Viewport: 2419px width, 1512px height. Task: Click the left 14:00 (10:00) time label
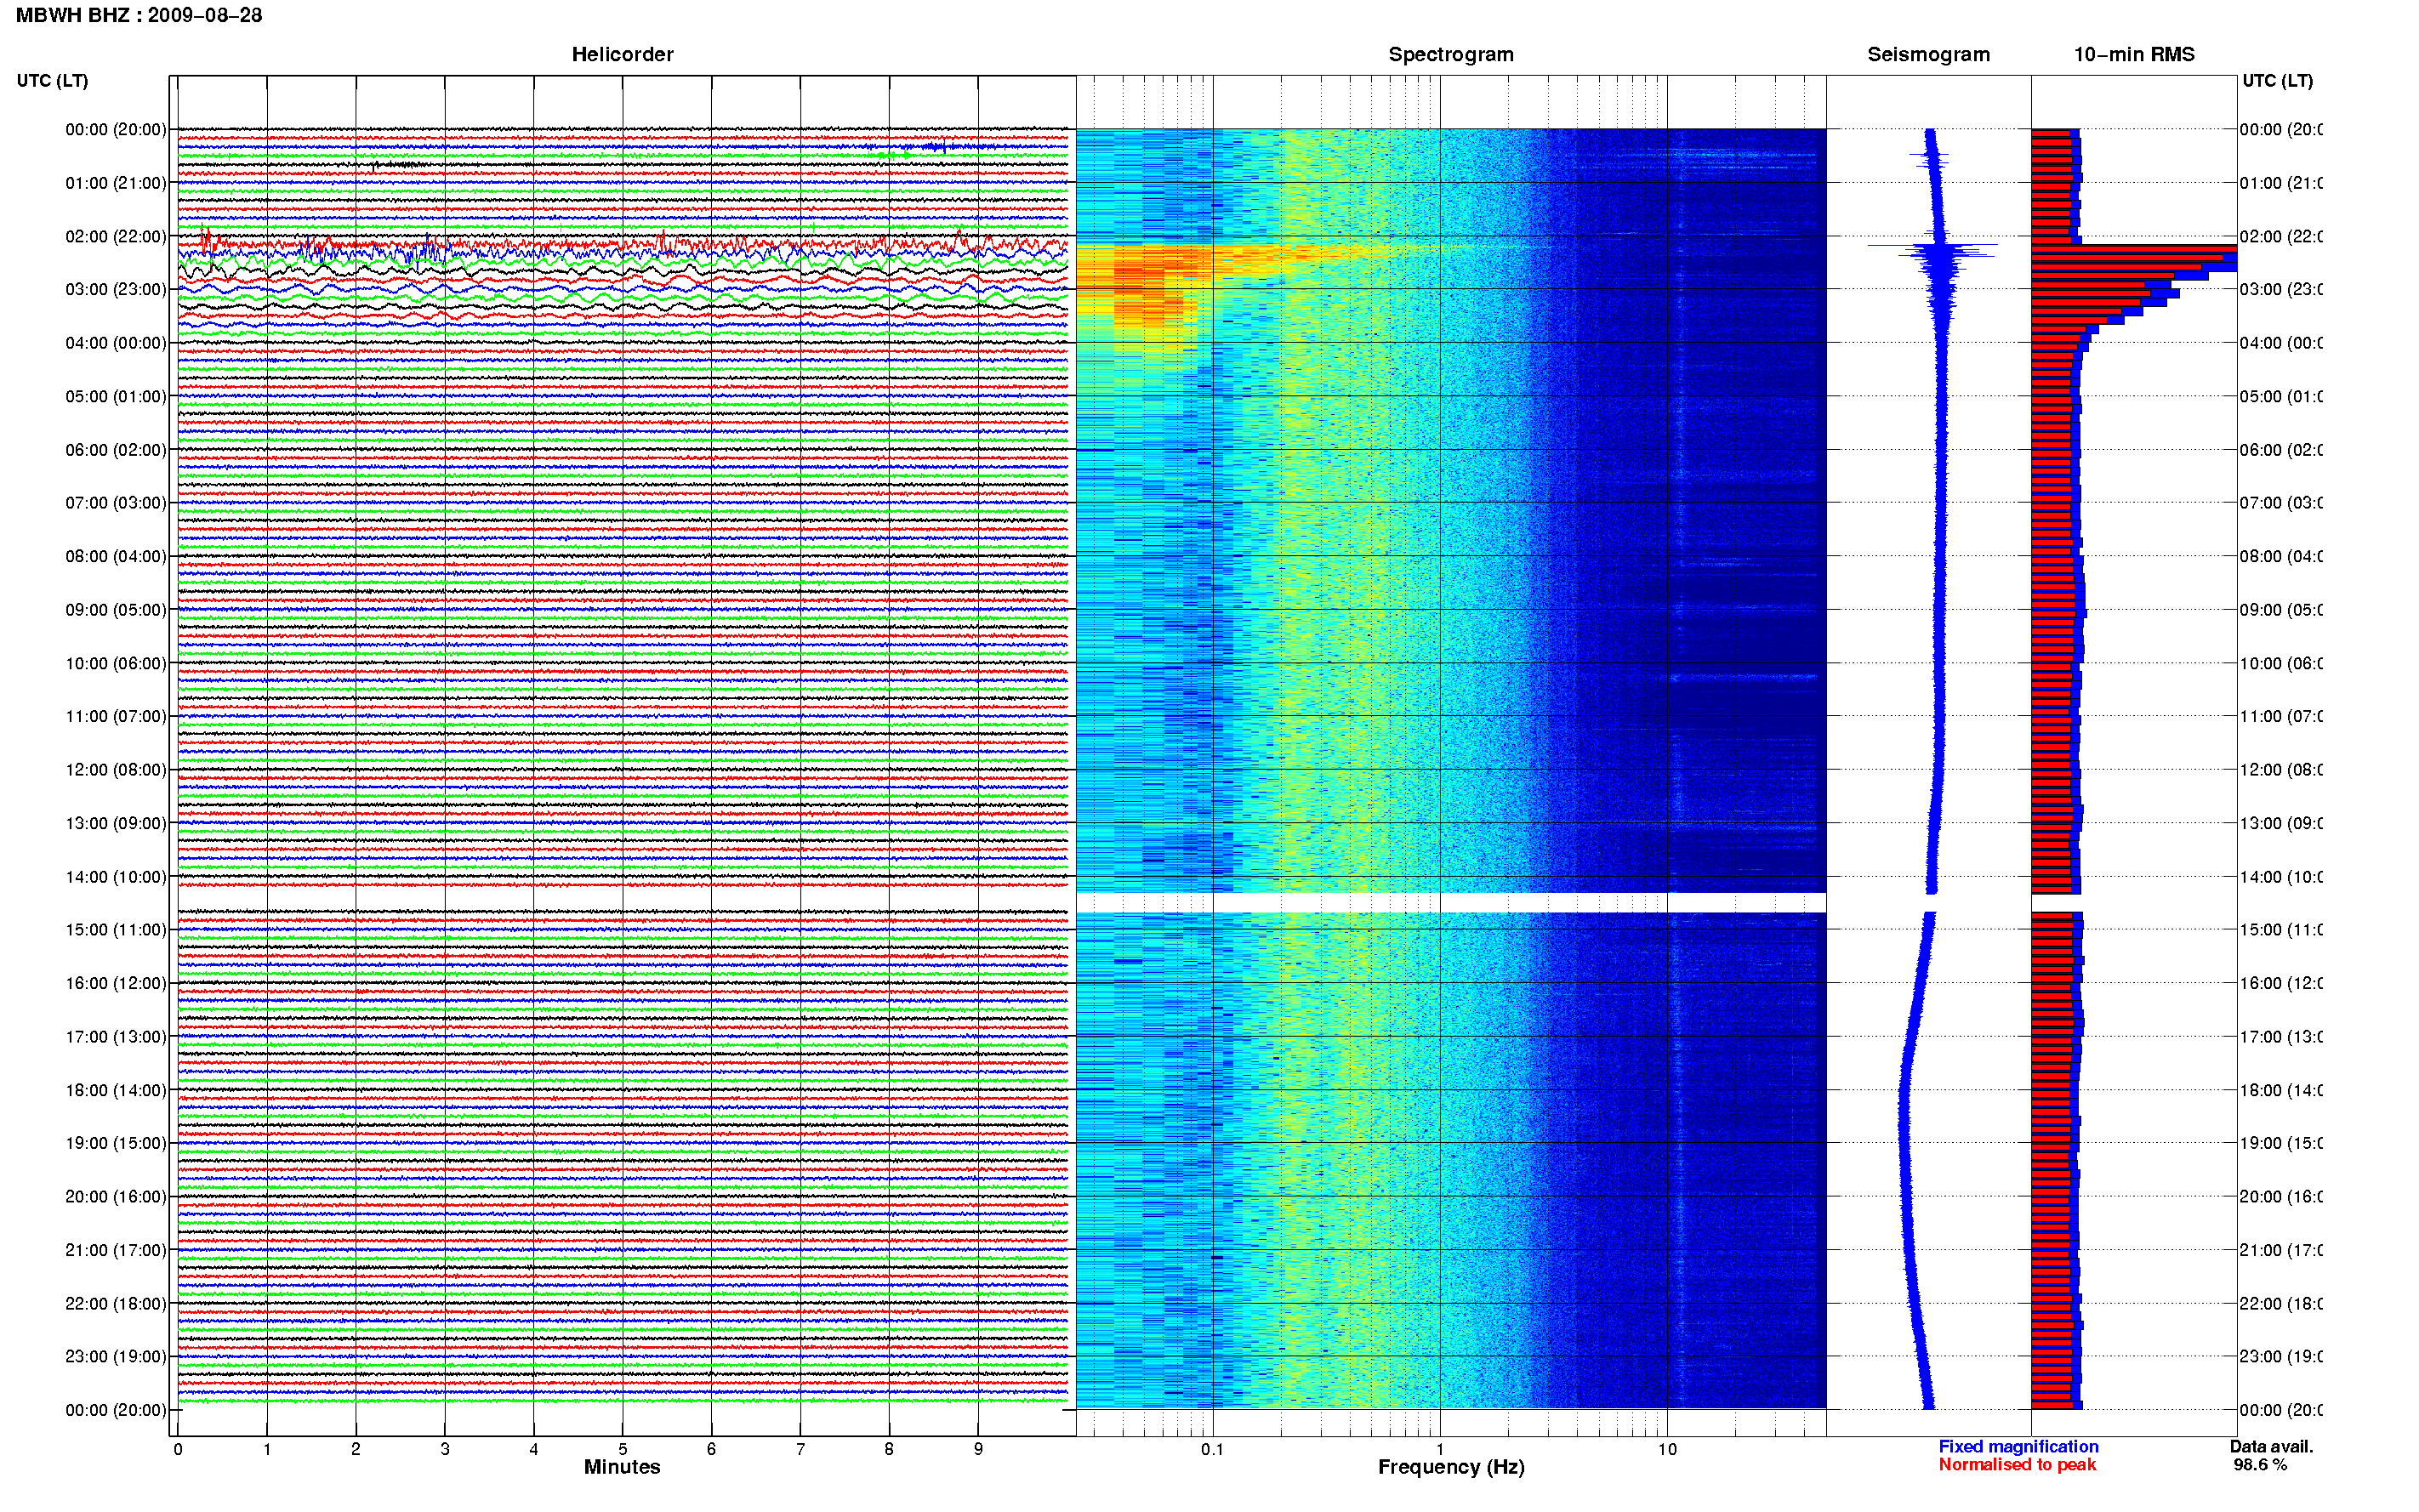(115, 877)
